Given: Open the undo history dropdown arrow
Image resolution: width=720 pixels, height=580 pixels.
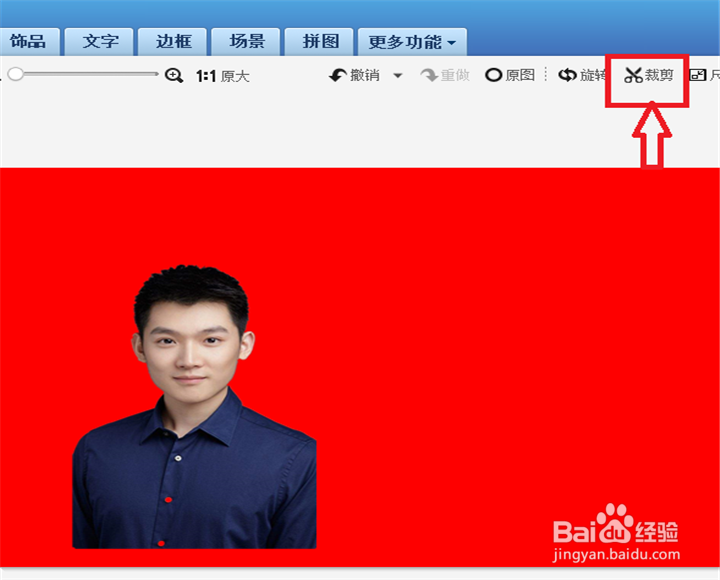Looking at the screenshot, I should click(x=398, y=76).
